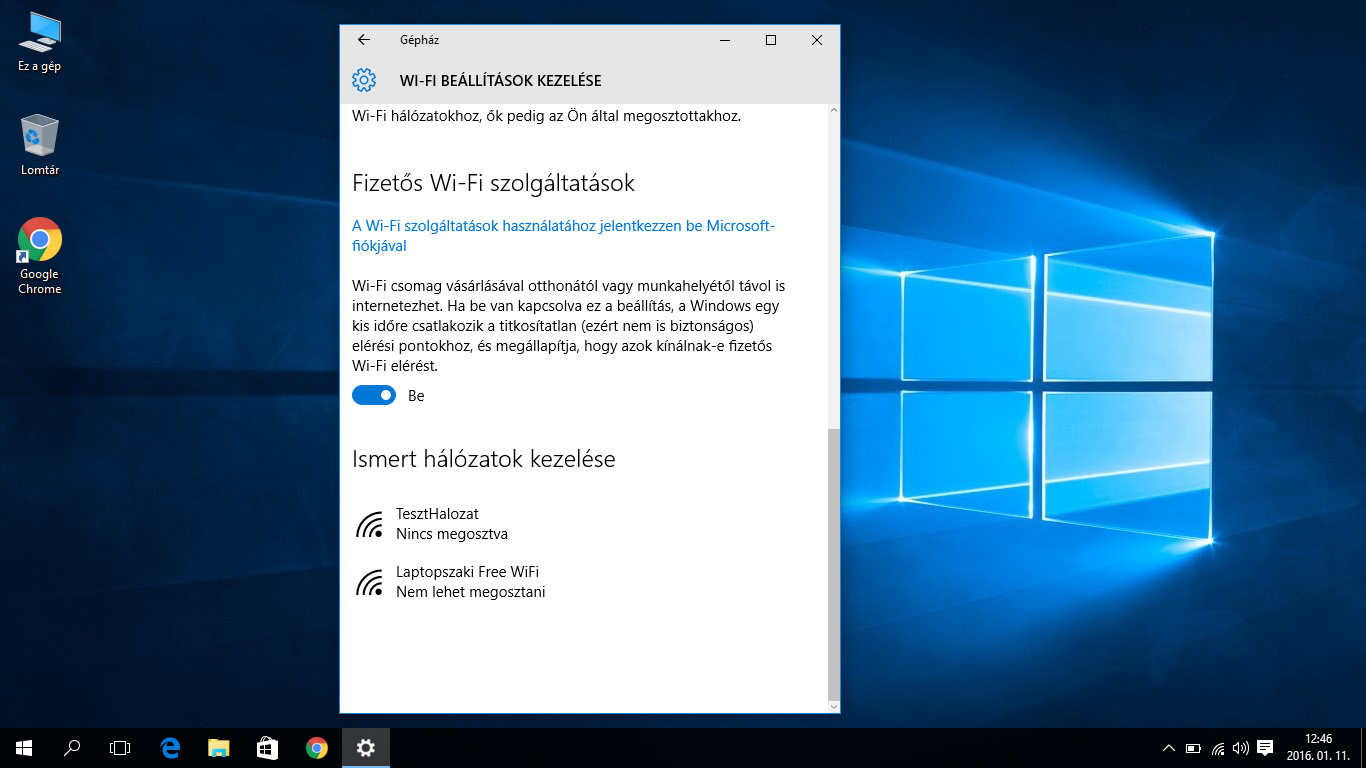Open the Action Center notifications icon
This screenshot has height=768, width=1366.
tap(1265, 748)
